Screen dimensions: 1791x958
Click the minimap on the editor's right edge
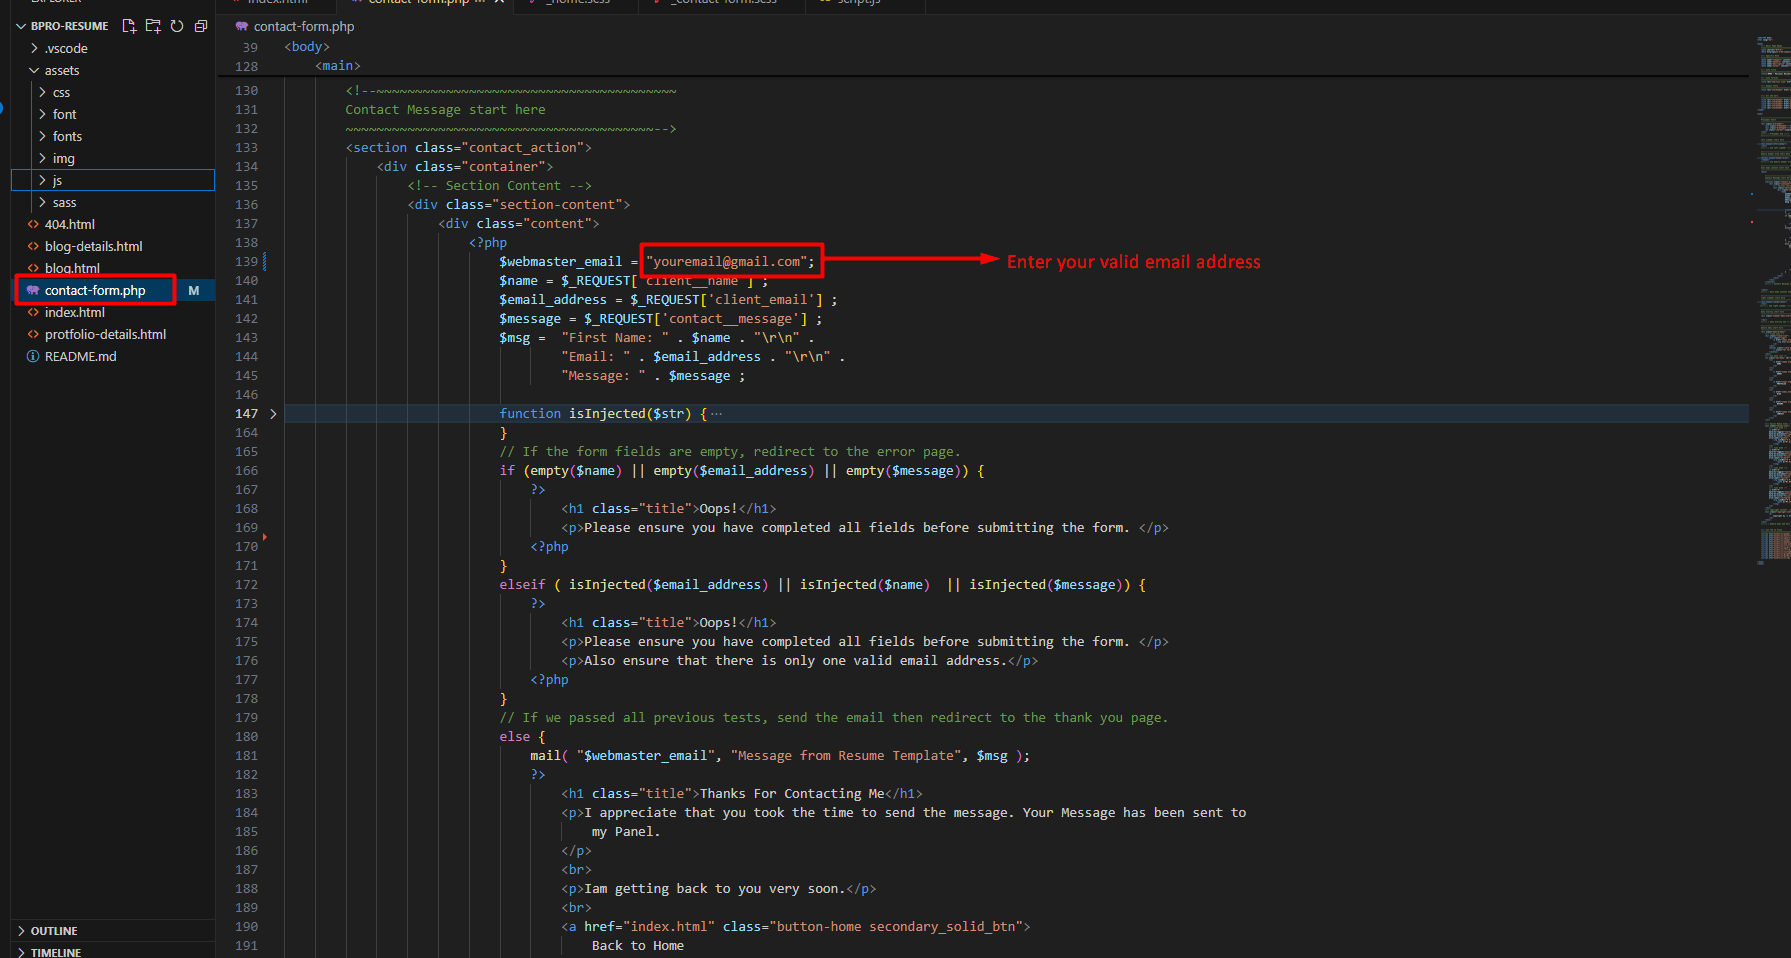coord(1773,300)
